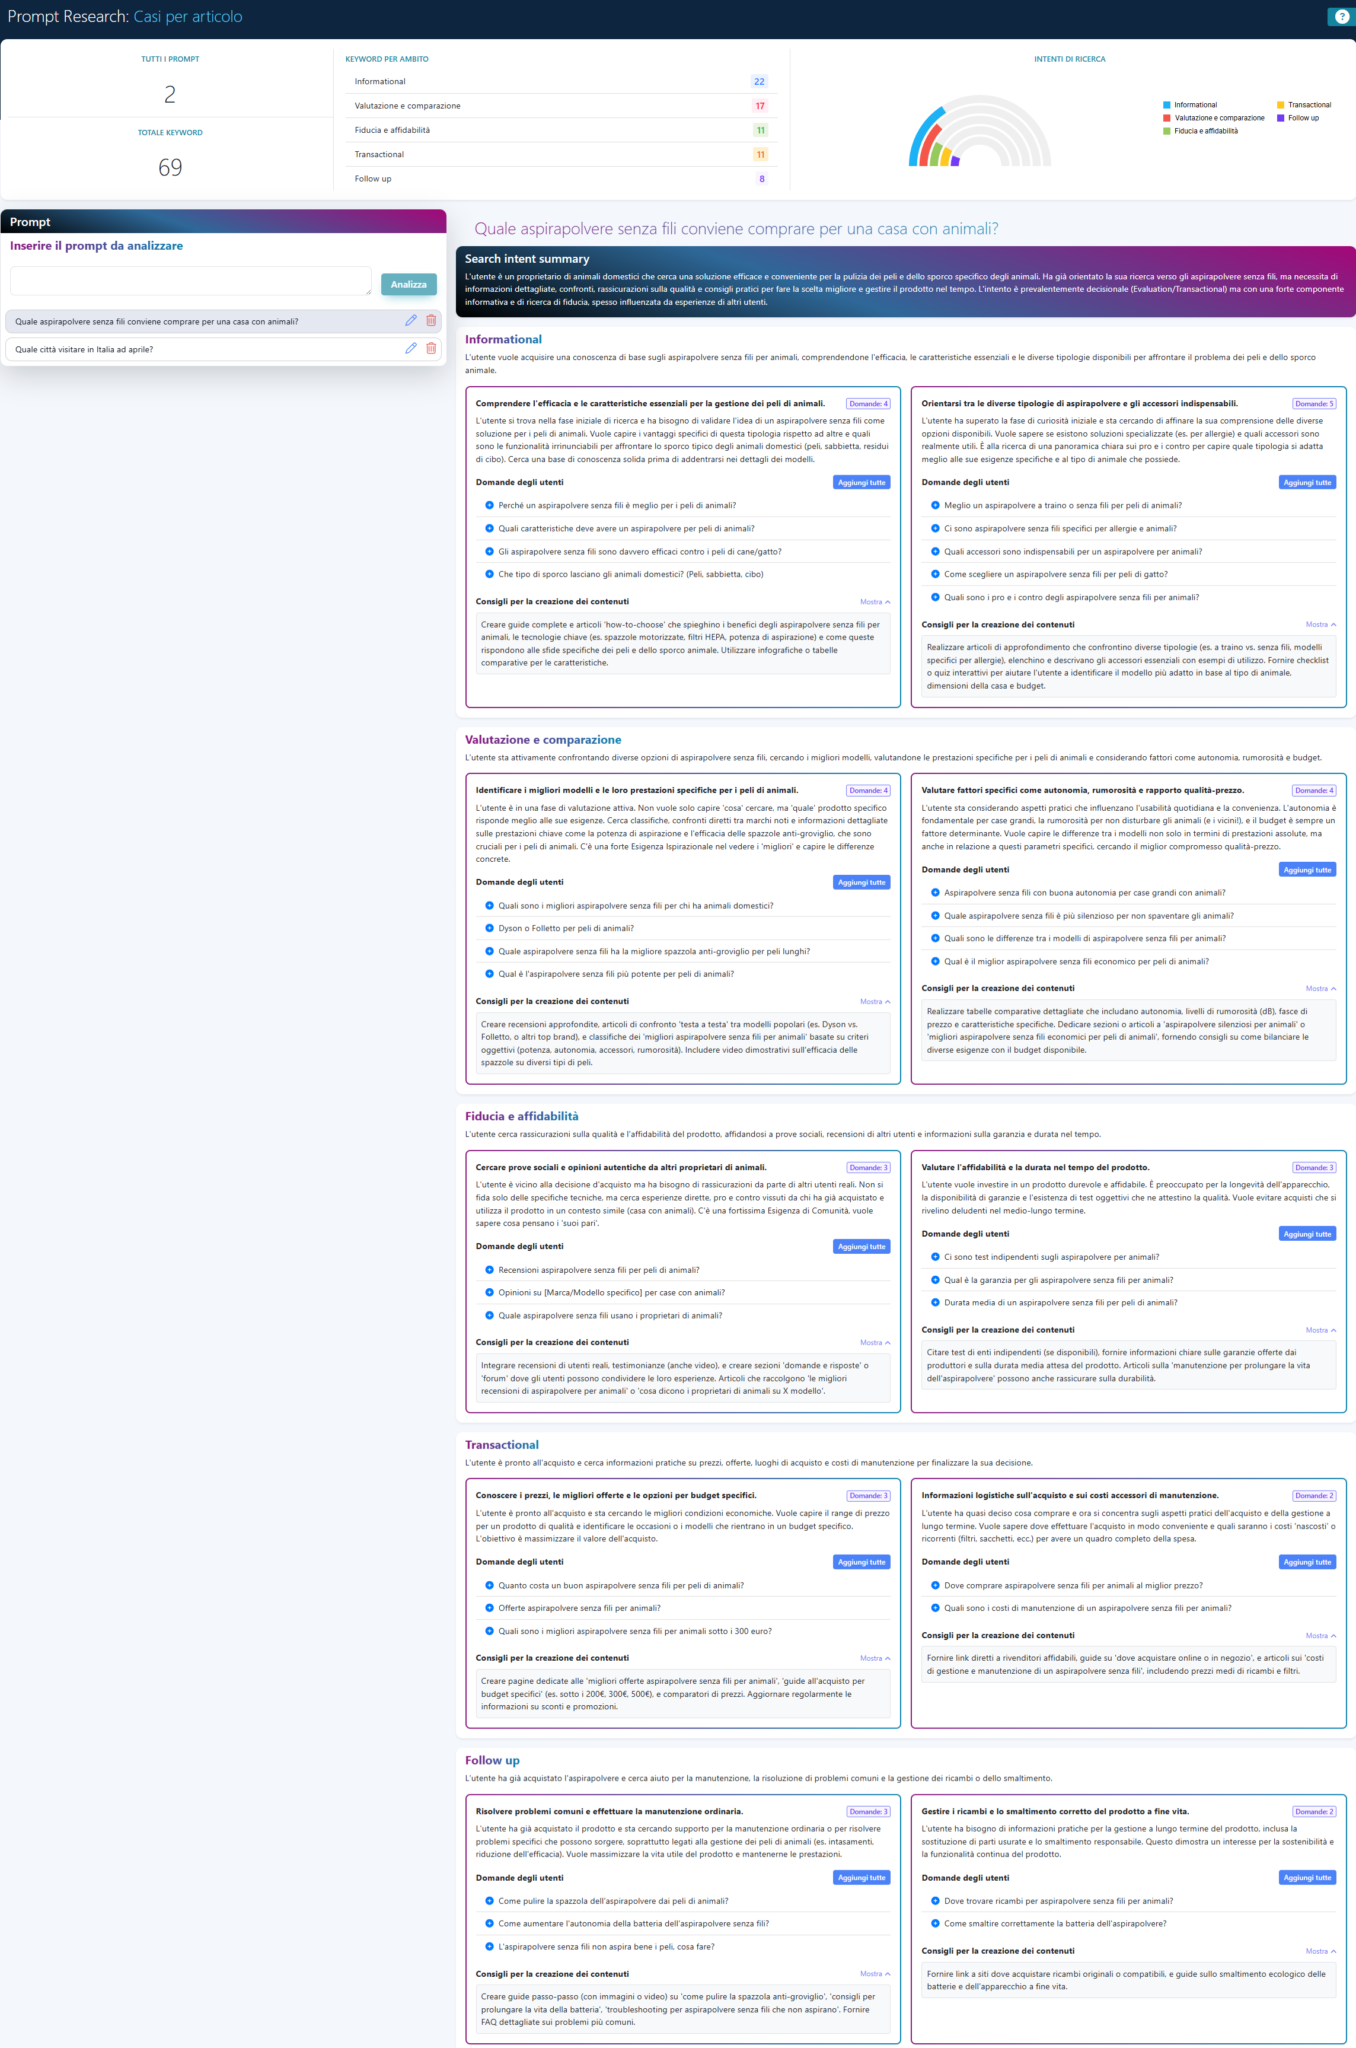Open the help icon in the header
This screenshot has height=2048, width=1356.
1341,17
